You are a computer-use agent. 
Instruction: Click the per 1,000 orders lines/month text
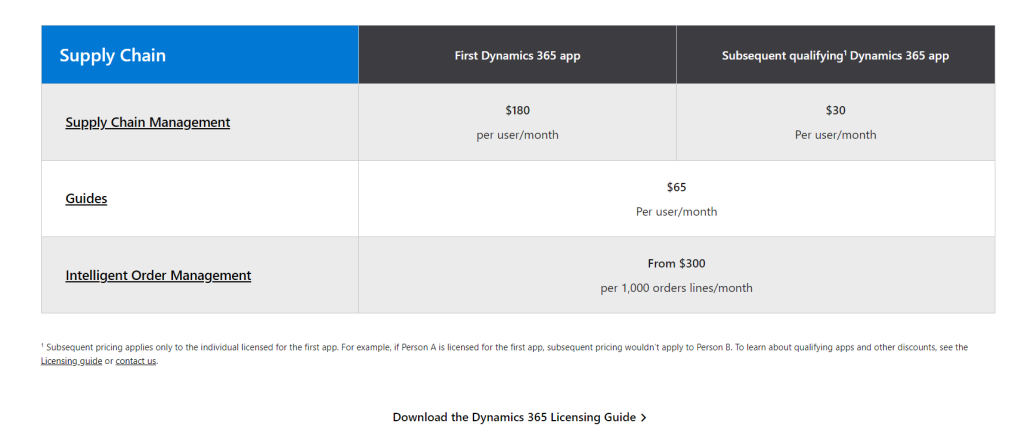(677, 288)
